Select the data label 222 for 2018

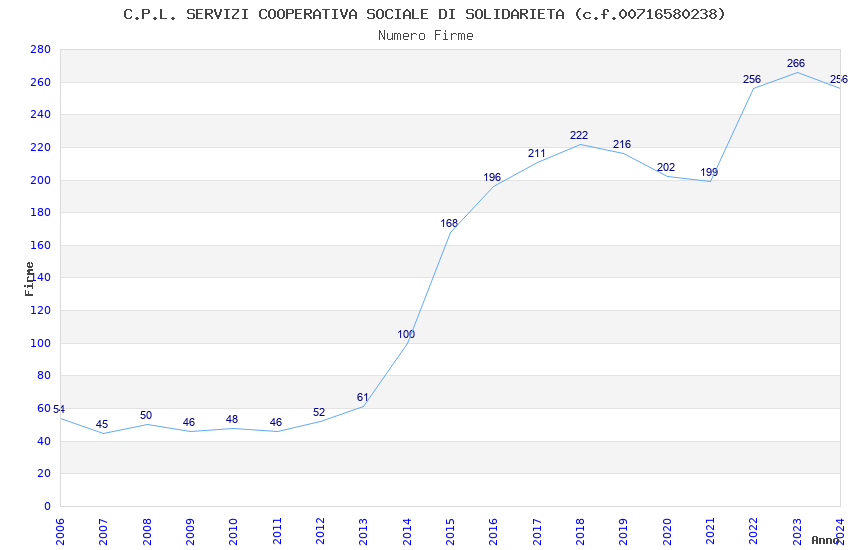click(x=579, y=135)
